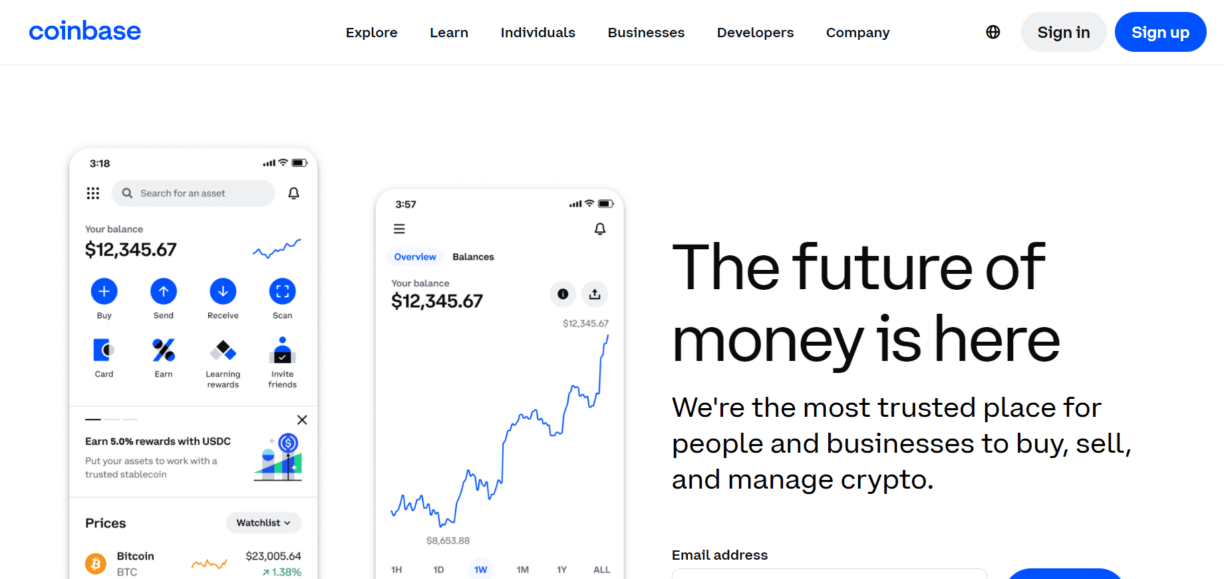Select the Buy icon in the phone mockup
This screenshot has width=1224, height=579.
pyautogui.click(x=104, y=291)
